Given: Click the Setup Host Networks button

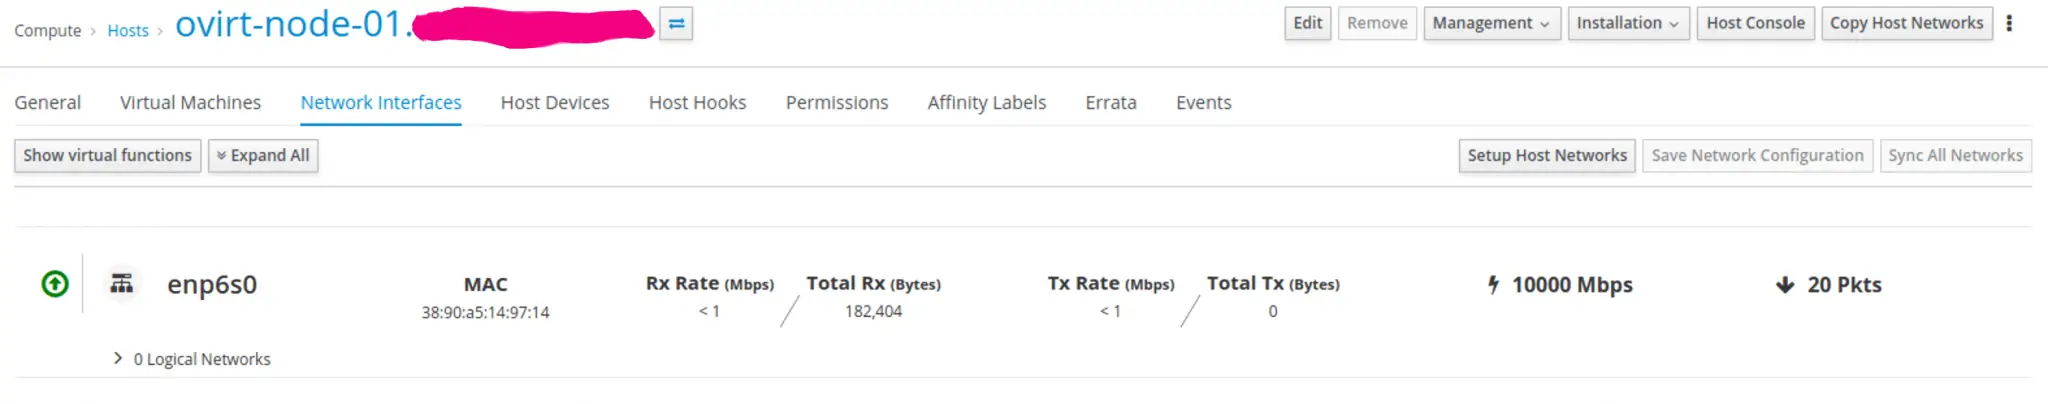Looking at the screenshot, I should [x=1546, y=156].
